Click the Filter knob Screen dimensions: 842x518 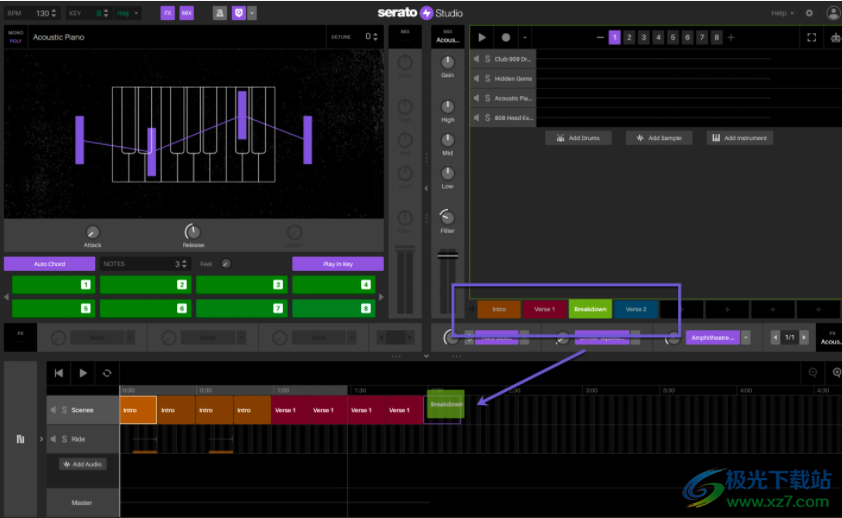pyautogui.click(x=447, y=217)
